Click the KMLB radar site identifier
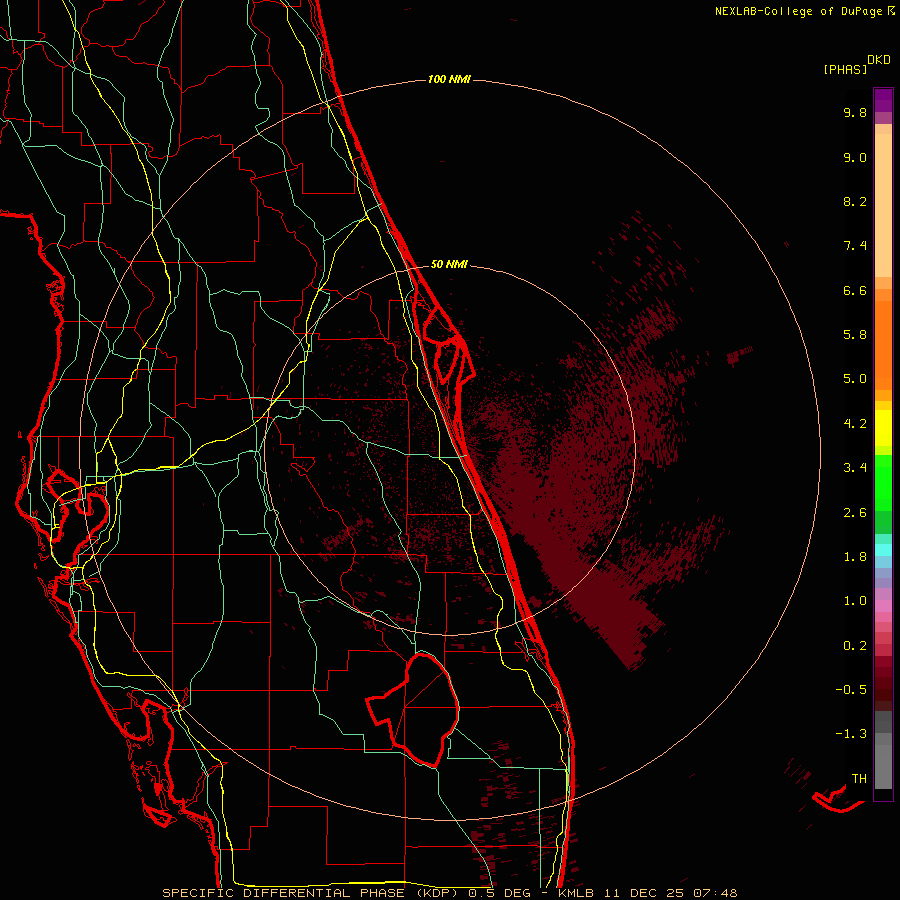The width and height of the screenshot is (900, 900). [576, 893]
